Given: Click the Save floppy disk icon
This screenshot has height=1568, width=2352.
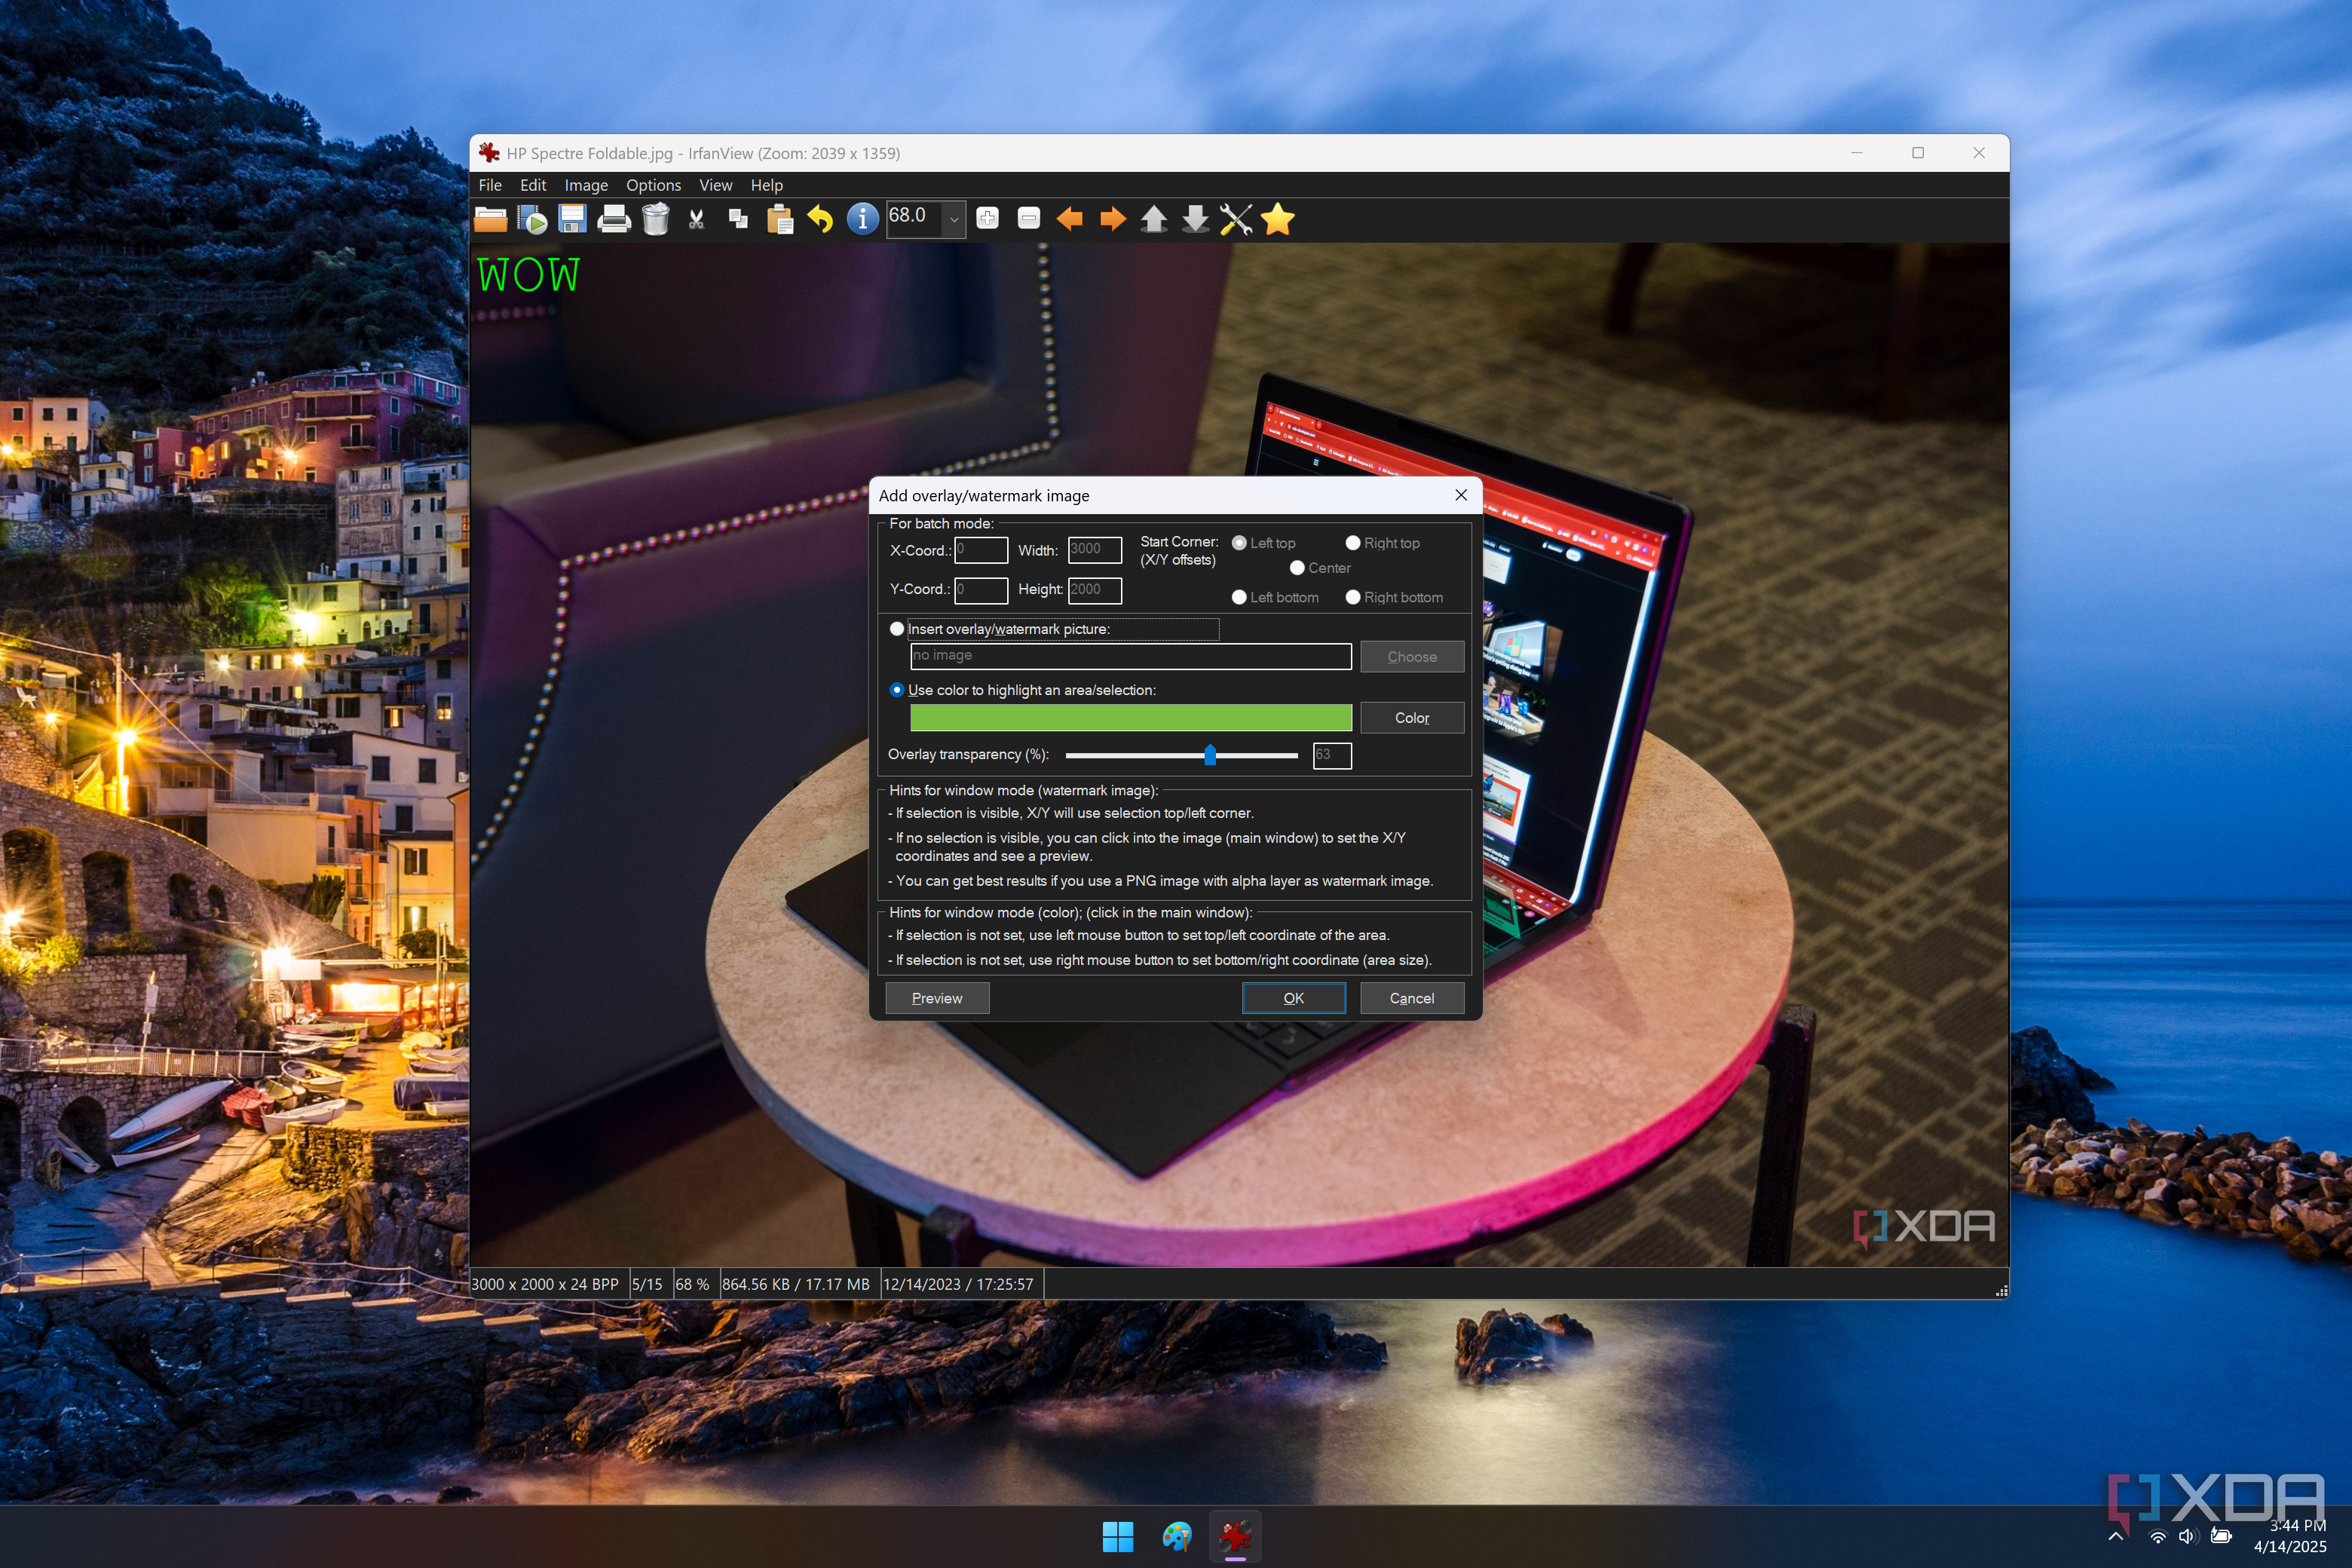Looking at the screenshot, I should pos(573,219).
